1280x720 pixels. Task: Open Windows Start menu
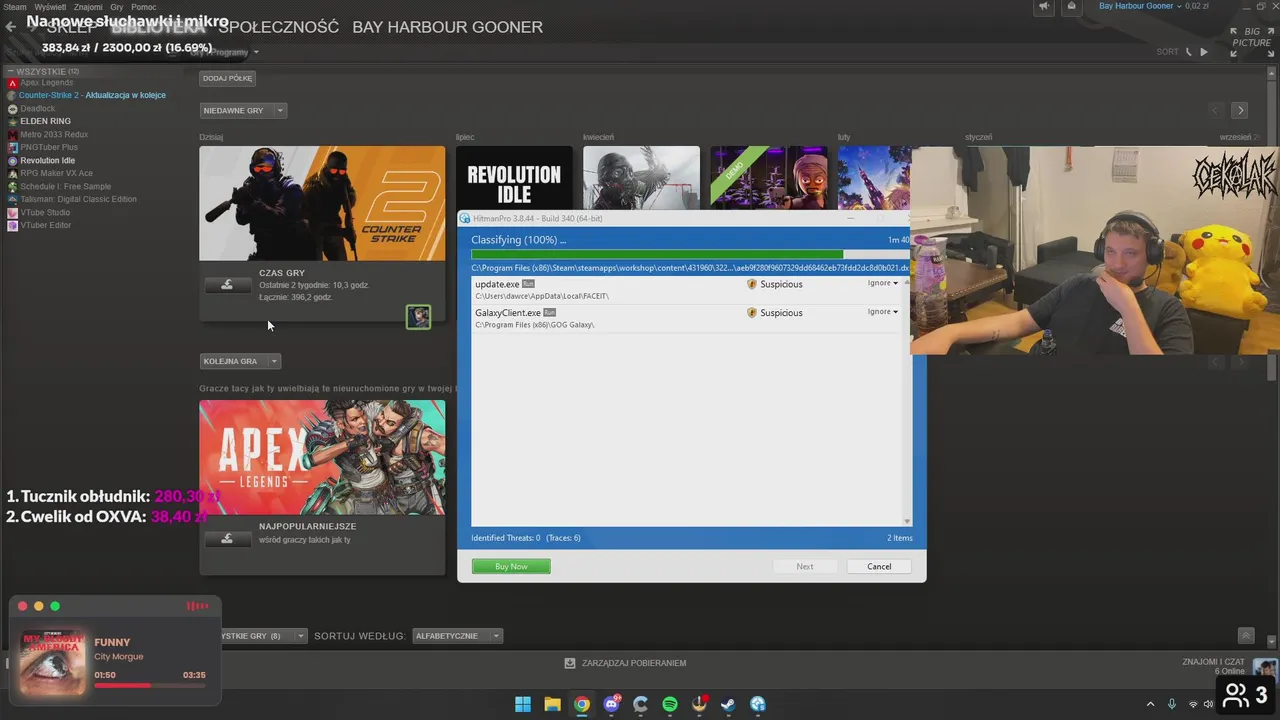pos(523,704)
